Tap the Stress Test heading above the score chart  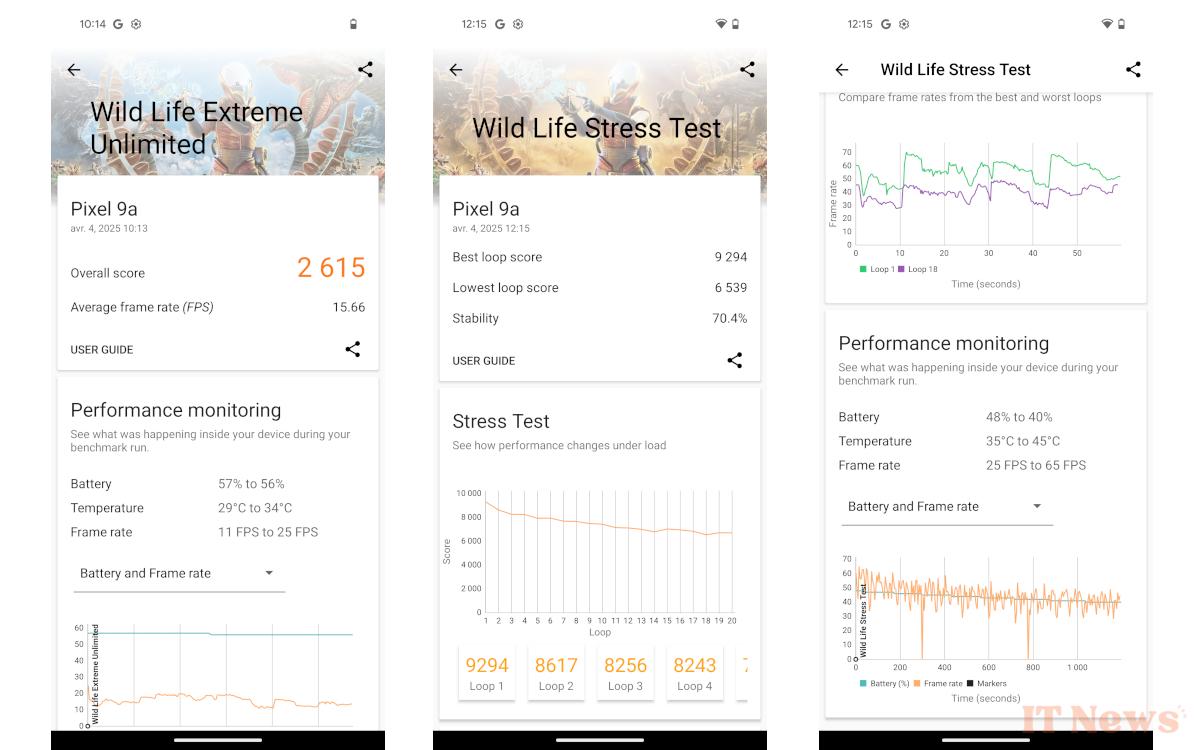501,421
